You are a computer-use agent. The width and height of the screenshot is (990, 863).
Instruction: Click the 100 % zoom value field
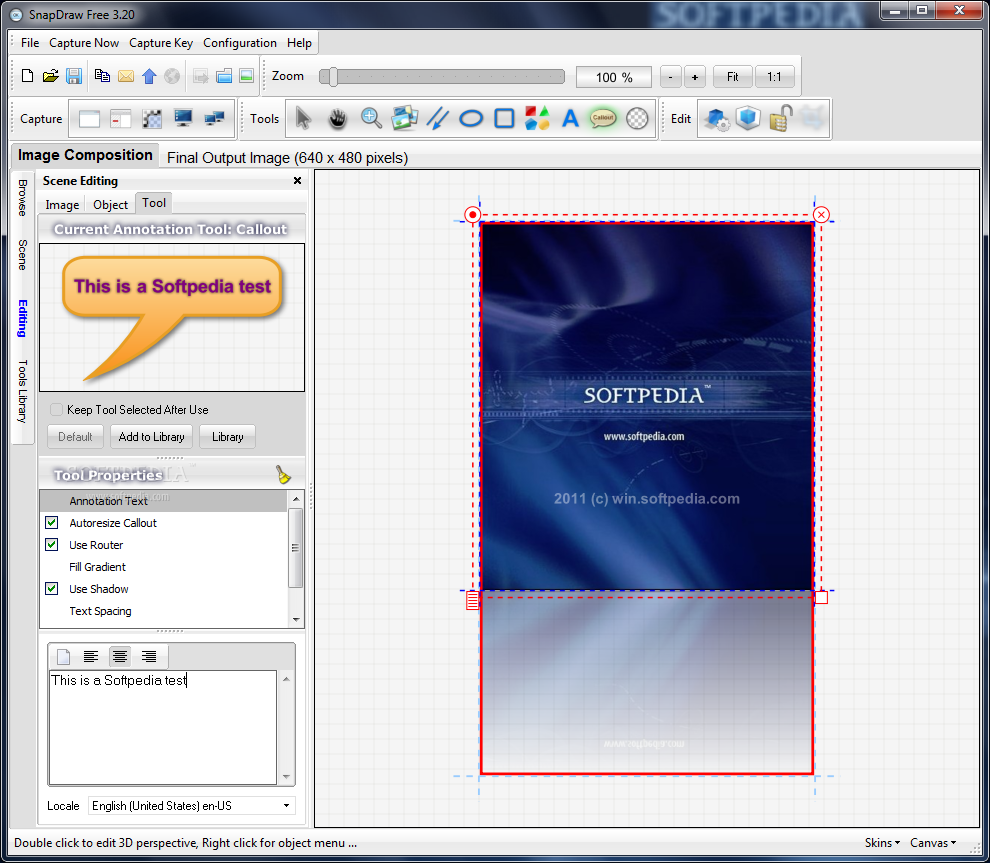tap(614, 77)
